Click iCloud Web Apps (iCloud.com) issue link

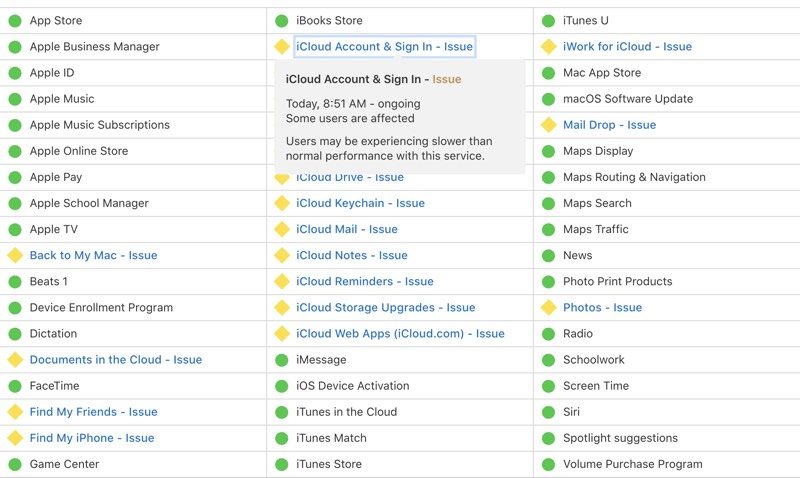click(400, 333)
